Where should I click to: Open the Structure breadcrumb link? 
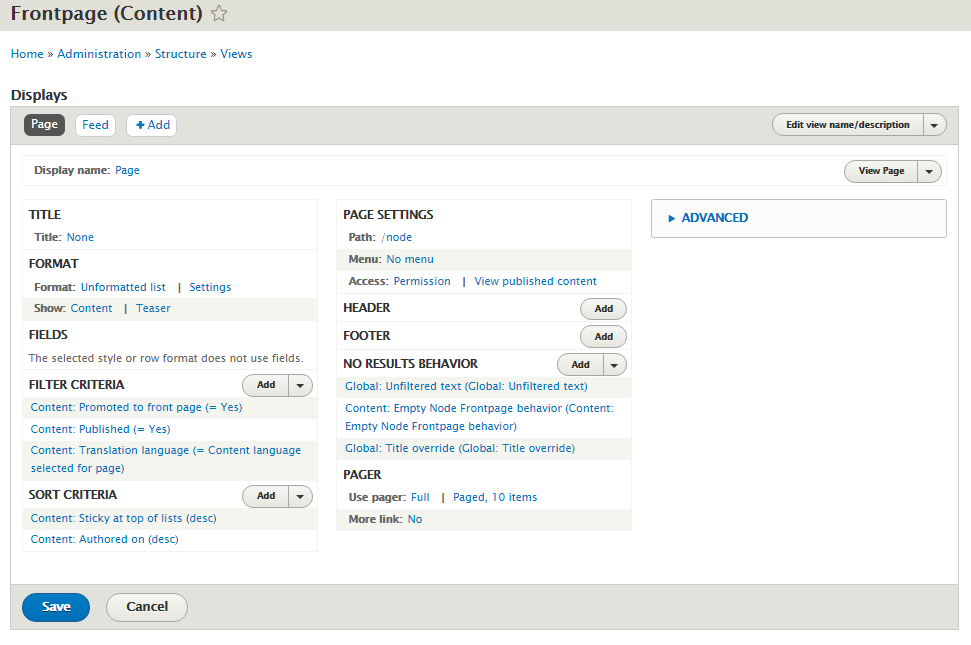coord(180,54)
